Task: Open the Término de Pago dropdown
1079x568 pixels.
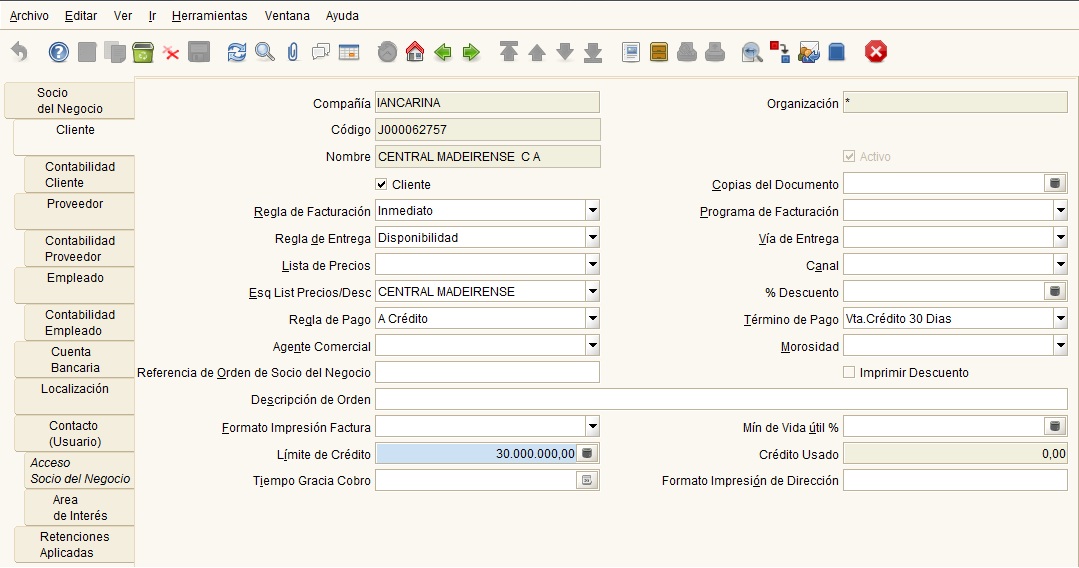Action: [x=1060, y=318]
